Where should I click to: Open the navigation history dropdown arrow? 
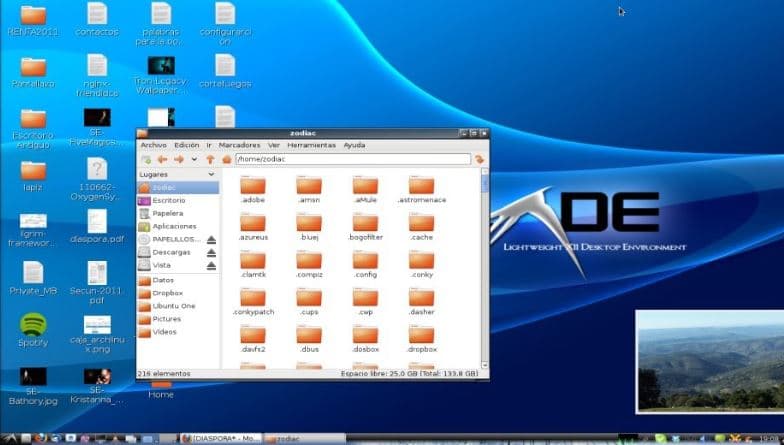tap(194, 160)
